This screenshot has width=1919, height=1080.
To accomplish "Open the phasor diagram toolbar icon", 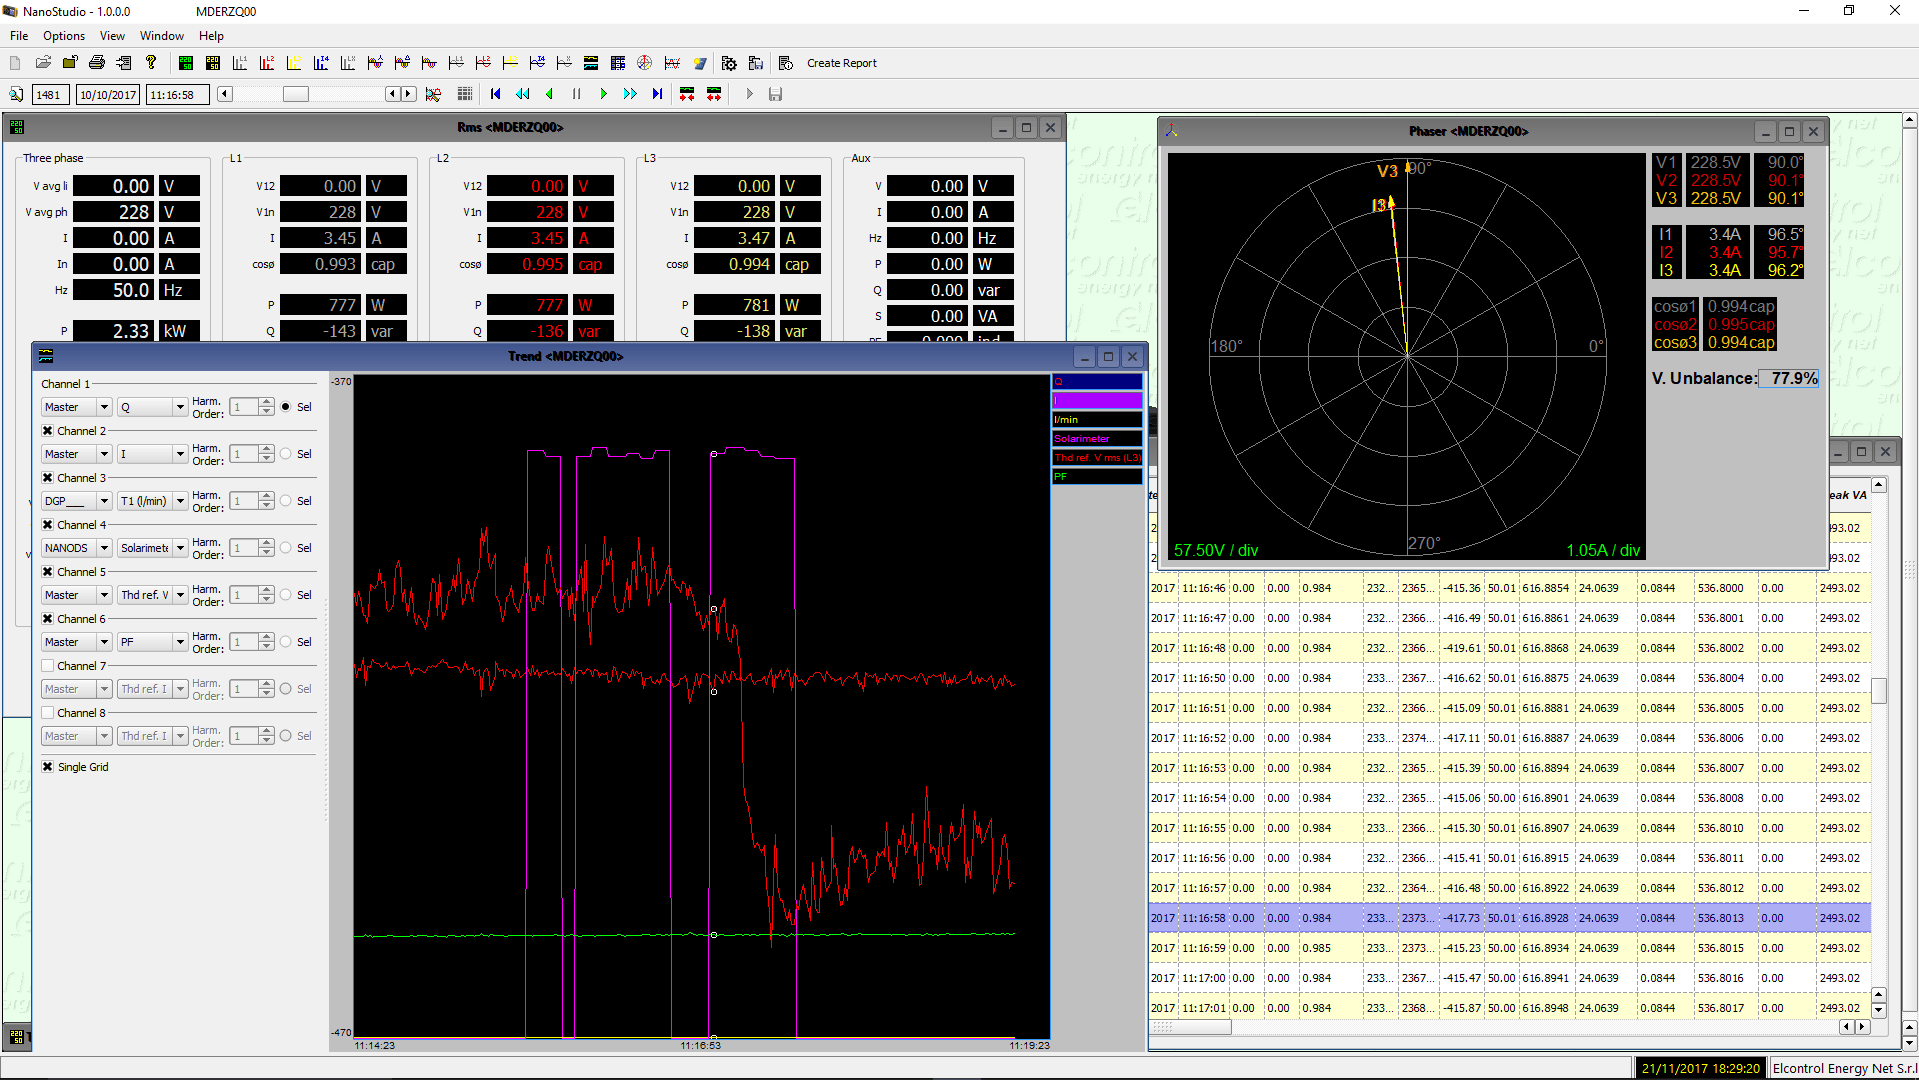I will click(x=645, y=63).
